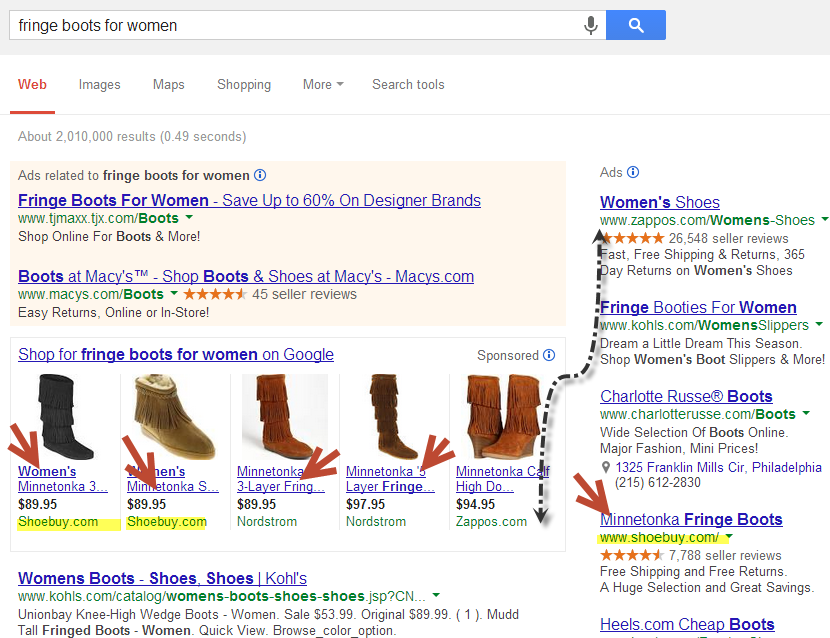Click the Minnetonka 3-Layer Fringe $89.95 boot image
Screen dimensions: 830x638
coord(284,417)
